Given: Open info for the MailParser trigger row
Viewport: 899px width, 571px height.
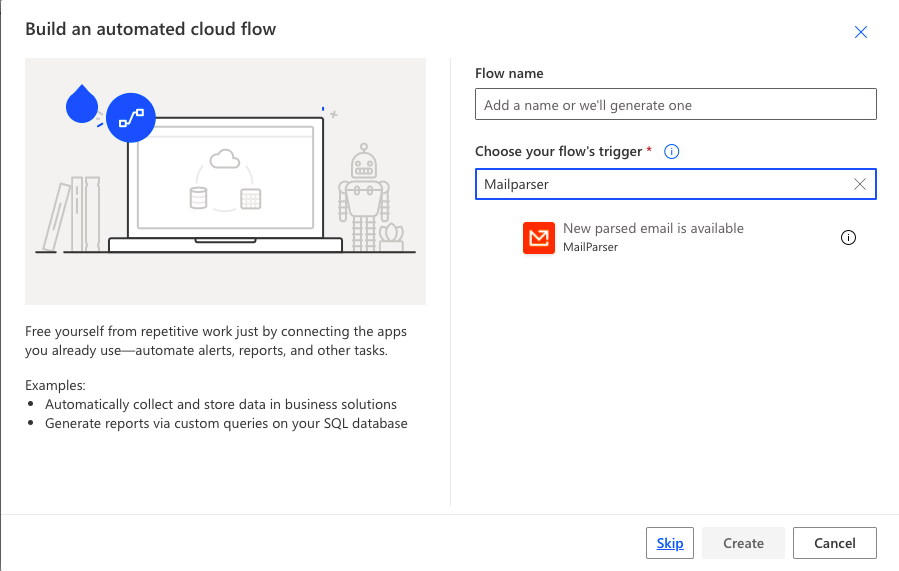Looking at the screenshot, I should (848, 237).
